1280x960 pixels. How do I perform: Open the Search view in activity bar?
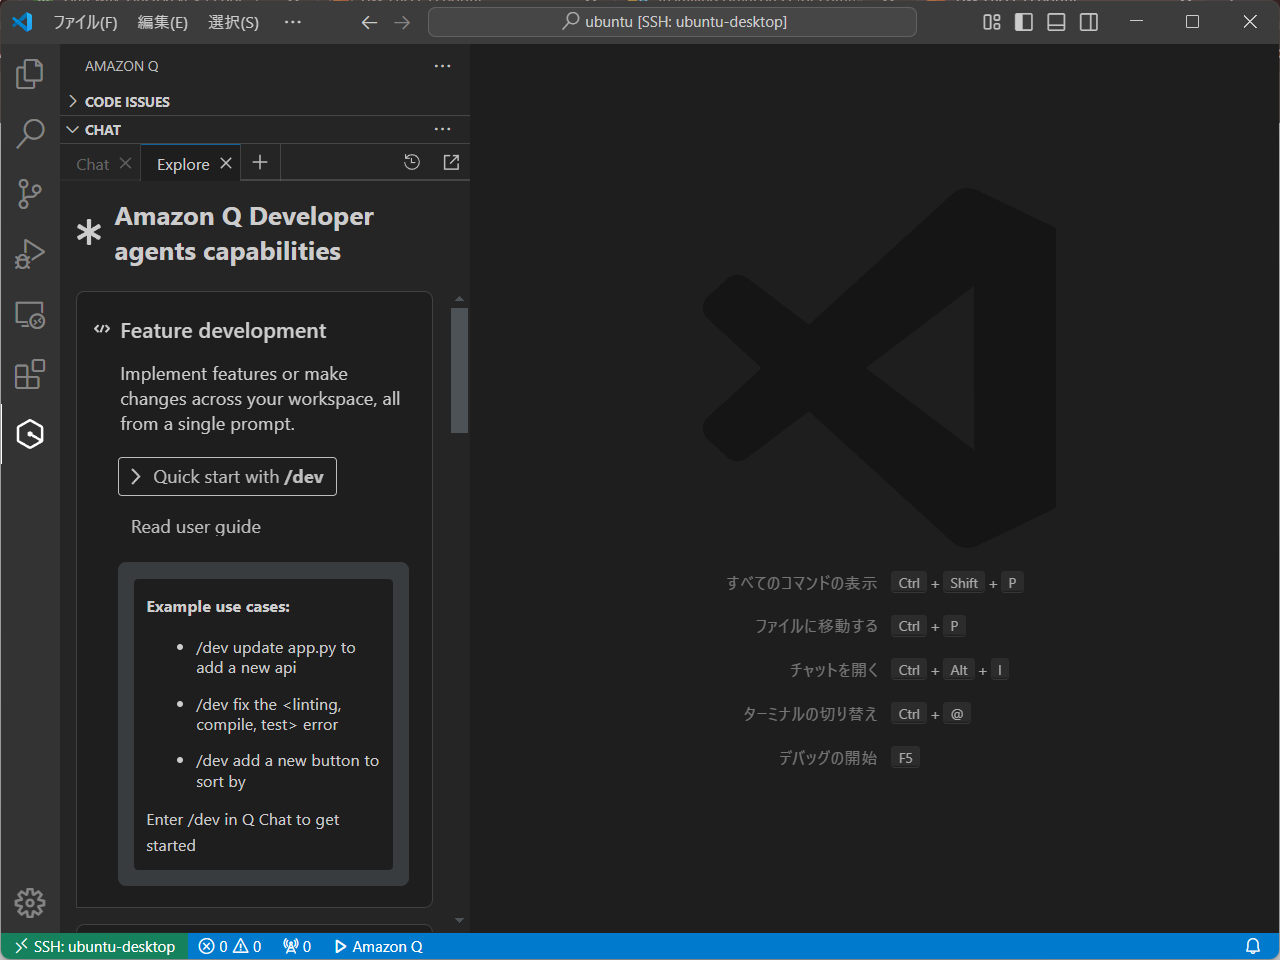click(30, 133)
